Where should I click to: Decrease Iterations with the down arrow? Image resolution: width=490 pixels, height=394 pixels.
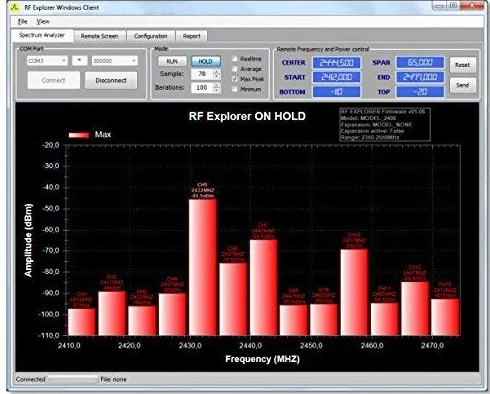click(217, 90)
